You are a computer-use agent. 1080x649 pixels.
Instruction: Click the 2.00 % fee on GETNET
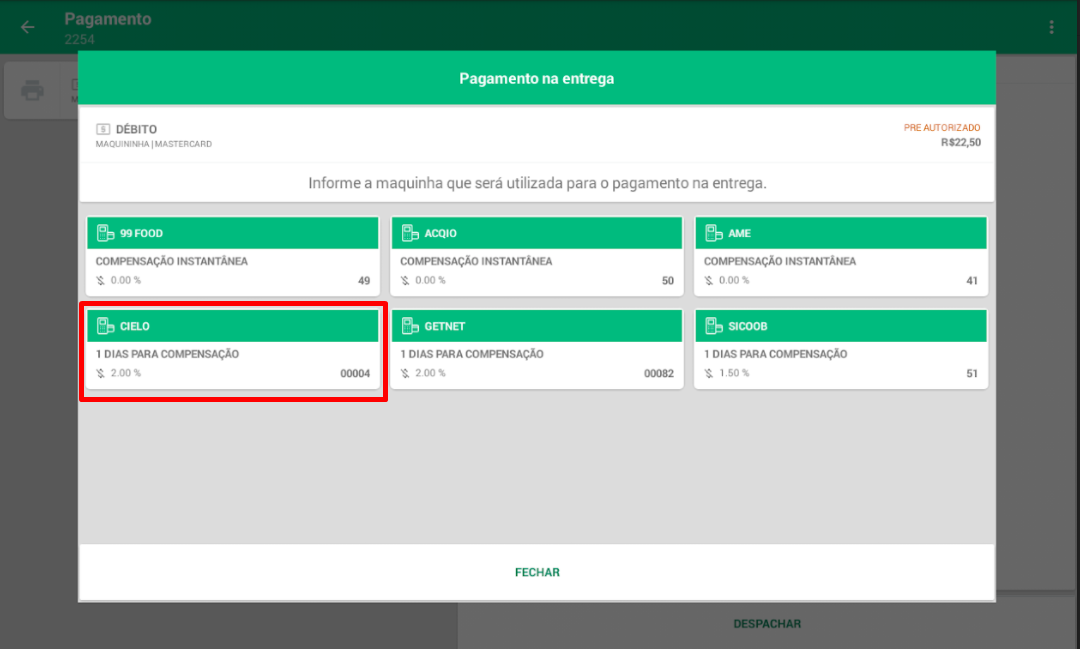430,373
